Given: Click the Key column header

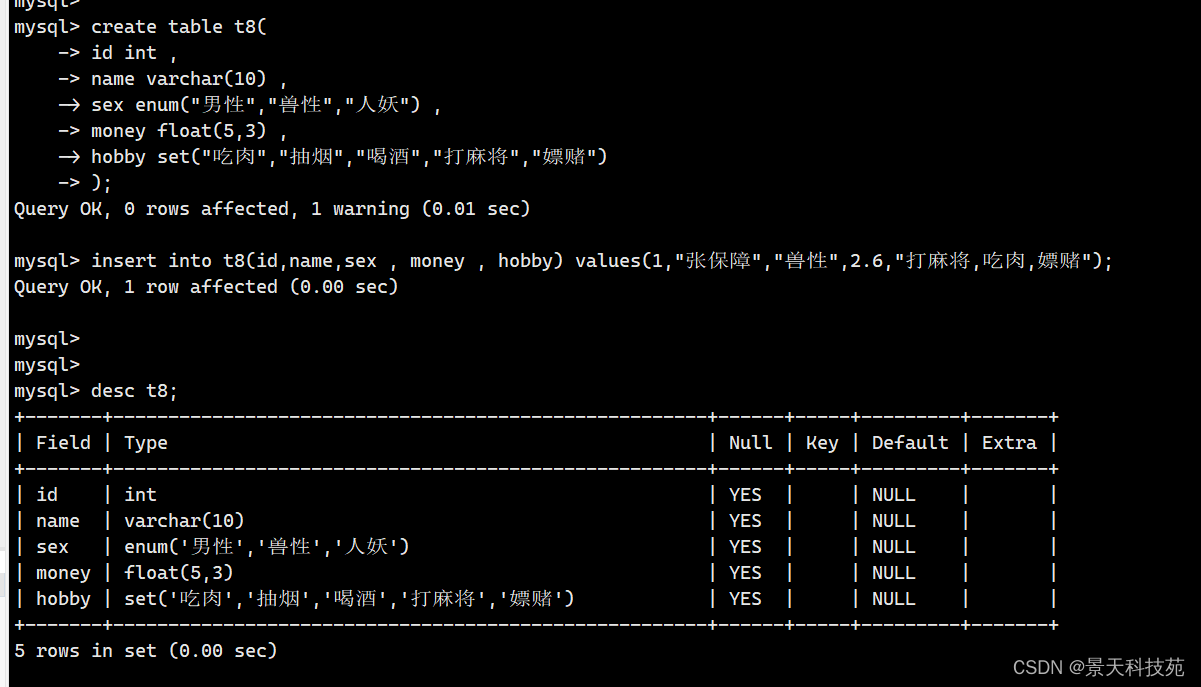Looking at the screenshot, I should (822, 443).
